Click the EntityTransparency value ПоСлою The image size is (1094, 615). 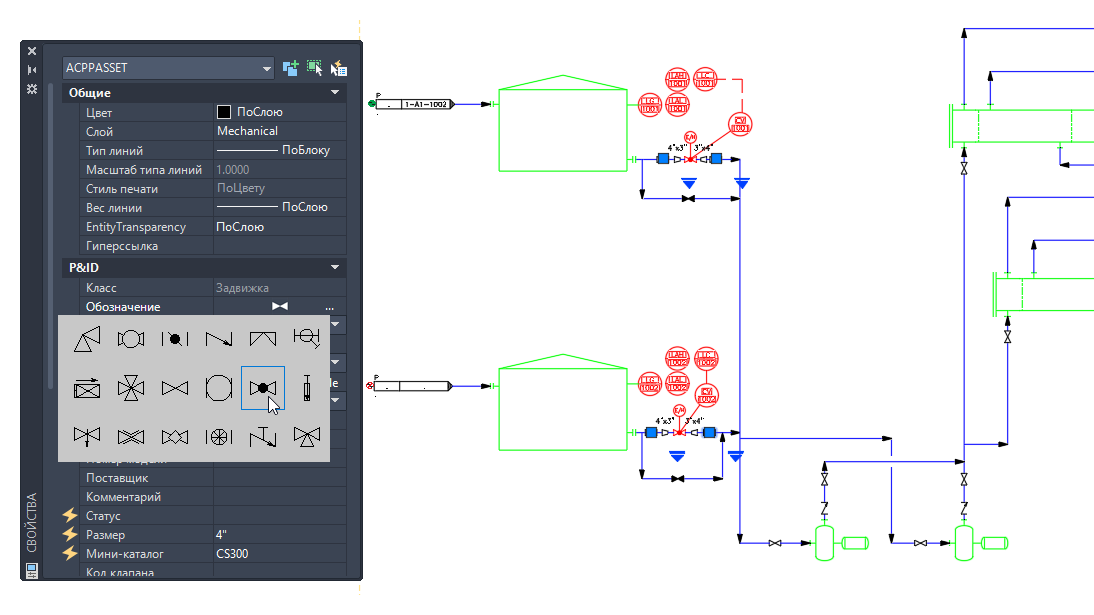[x=240, y=227]
